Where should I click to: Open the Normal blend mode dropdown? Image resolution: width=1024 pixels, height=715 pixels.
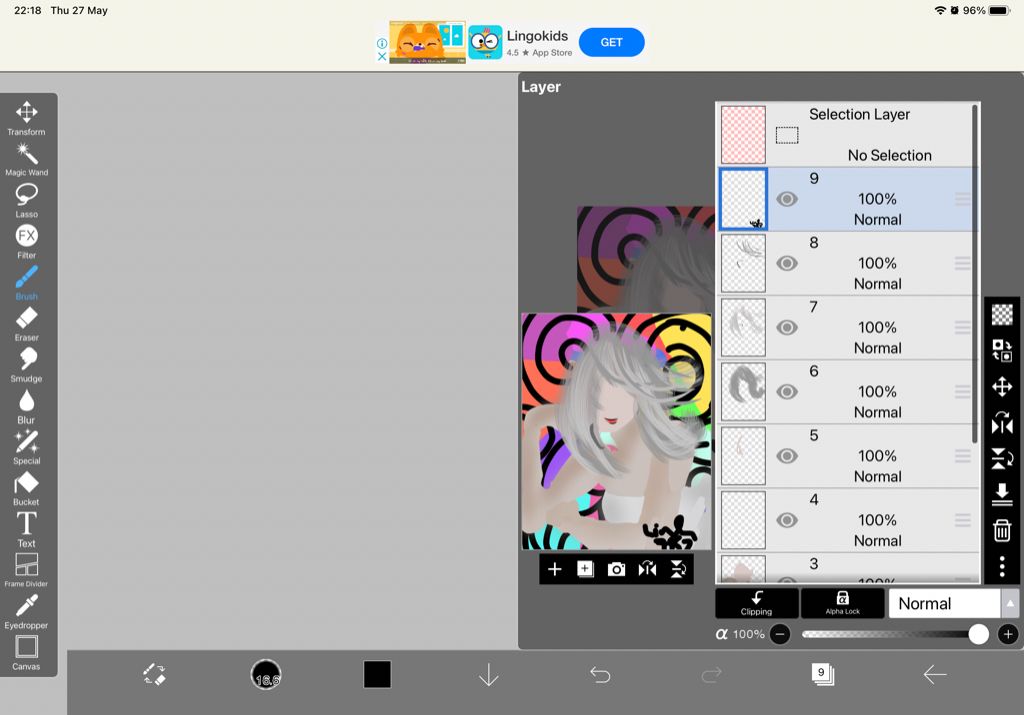944,603
